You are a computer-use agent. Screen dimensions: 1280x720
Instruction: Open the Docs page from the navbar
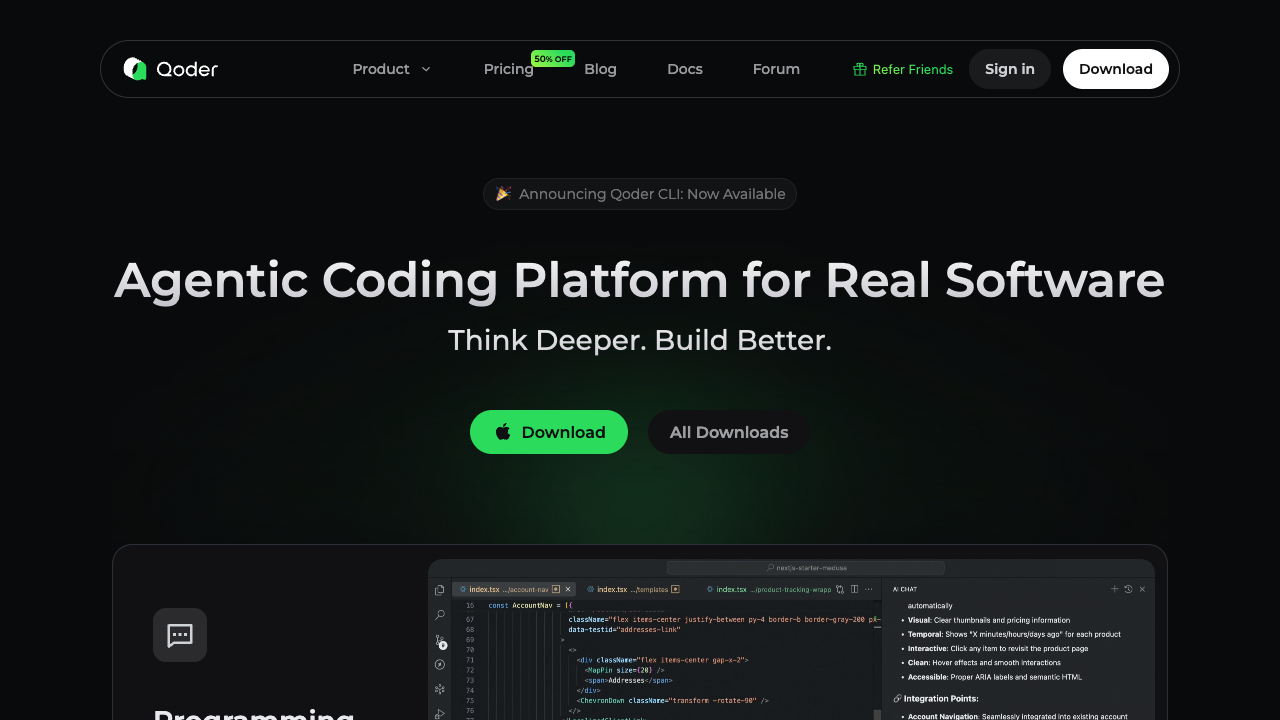coord(685,69)
